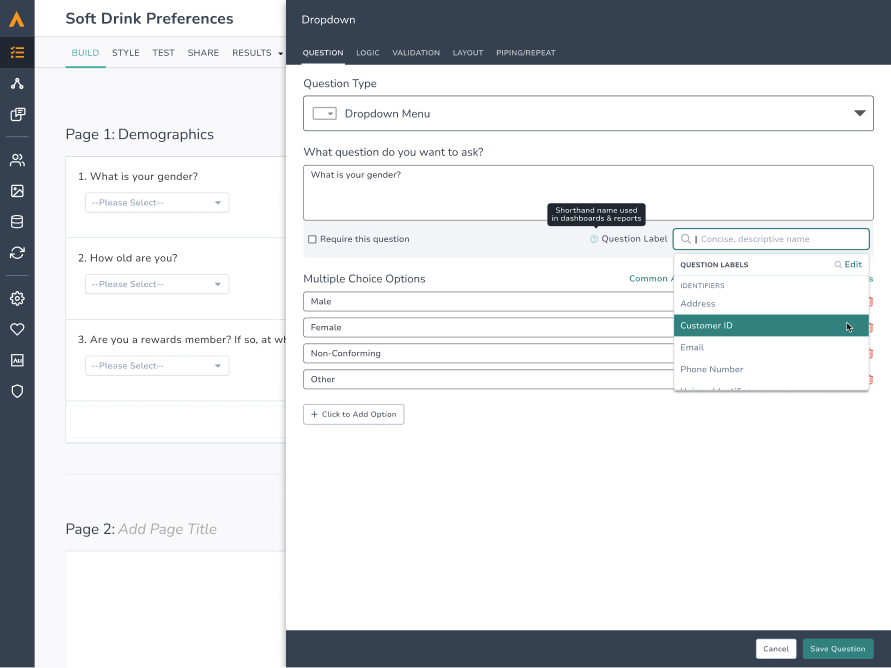The image size is (891, 668).
Task: Open the QUESTION tab
Action: [x=323, y=53]
